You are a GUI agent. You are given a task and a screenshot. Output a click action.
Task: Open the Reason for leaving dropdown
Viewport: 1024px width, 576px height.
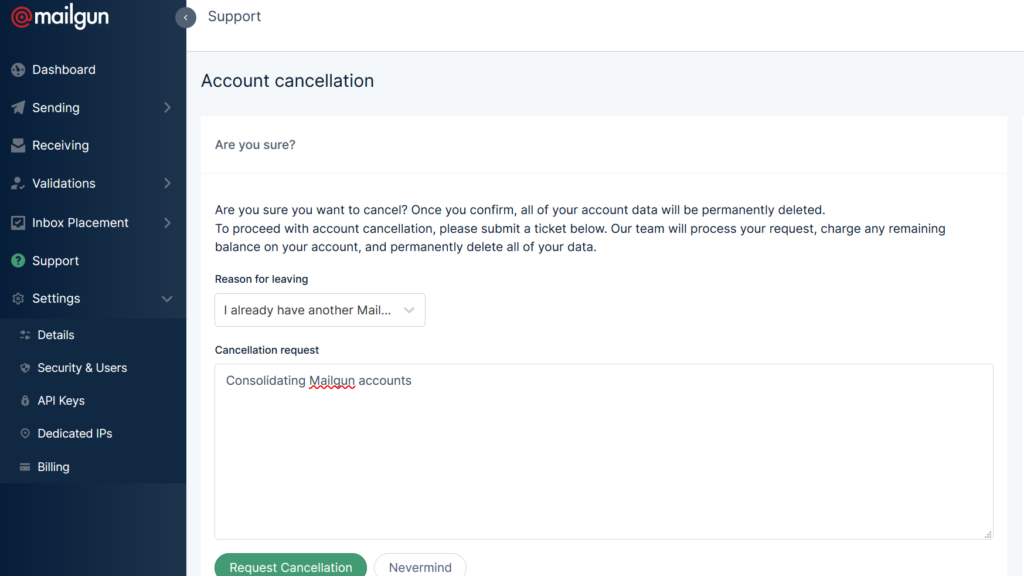click(320, 310)
